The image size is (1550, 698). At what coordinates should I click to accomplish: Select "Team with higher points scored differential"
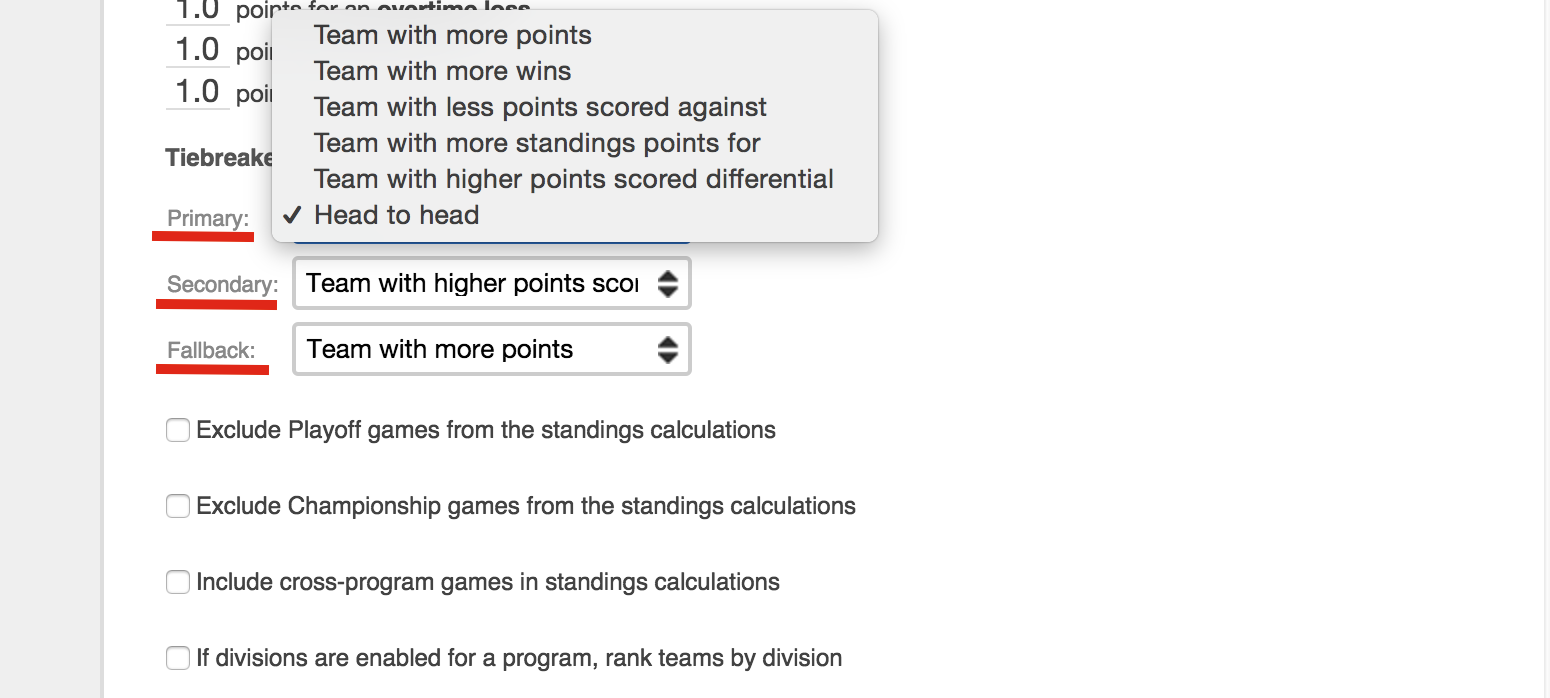point(573,178)
